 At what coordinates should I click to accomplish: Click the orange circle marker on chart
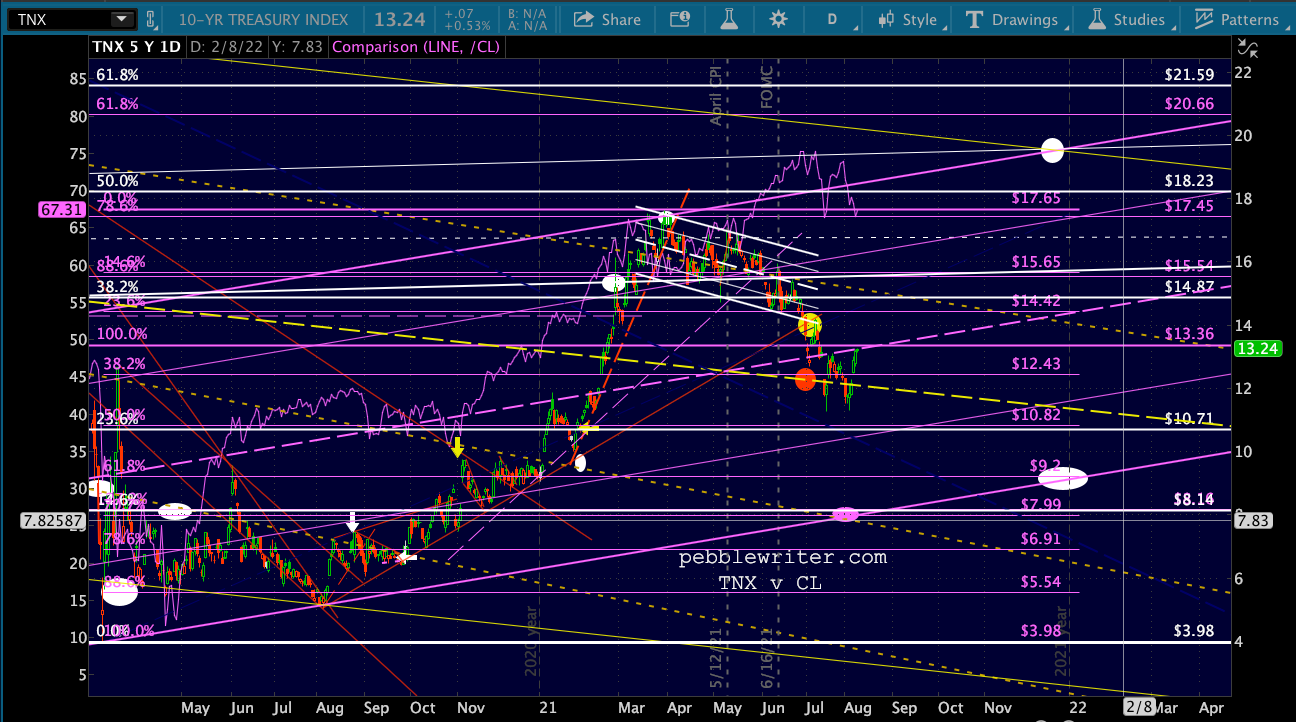click(805, 379)
